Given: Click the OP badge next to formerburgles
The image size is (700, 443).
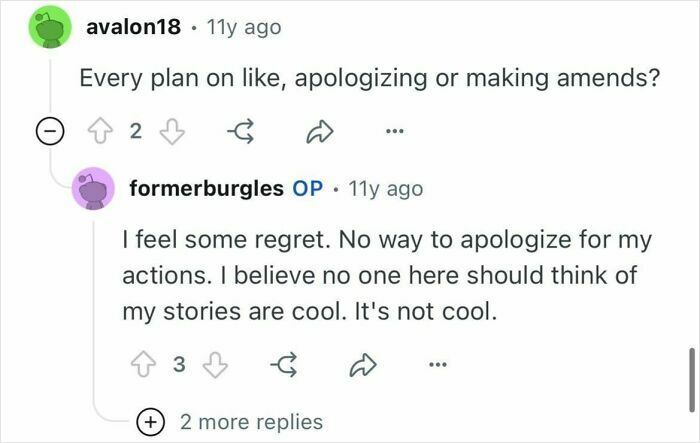Looking at the screenshot, I should pos(308,188).
